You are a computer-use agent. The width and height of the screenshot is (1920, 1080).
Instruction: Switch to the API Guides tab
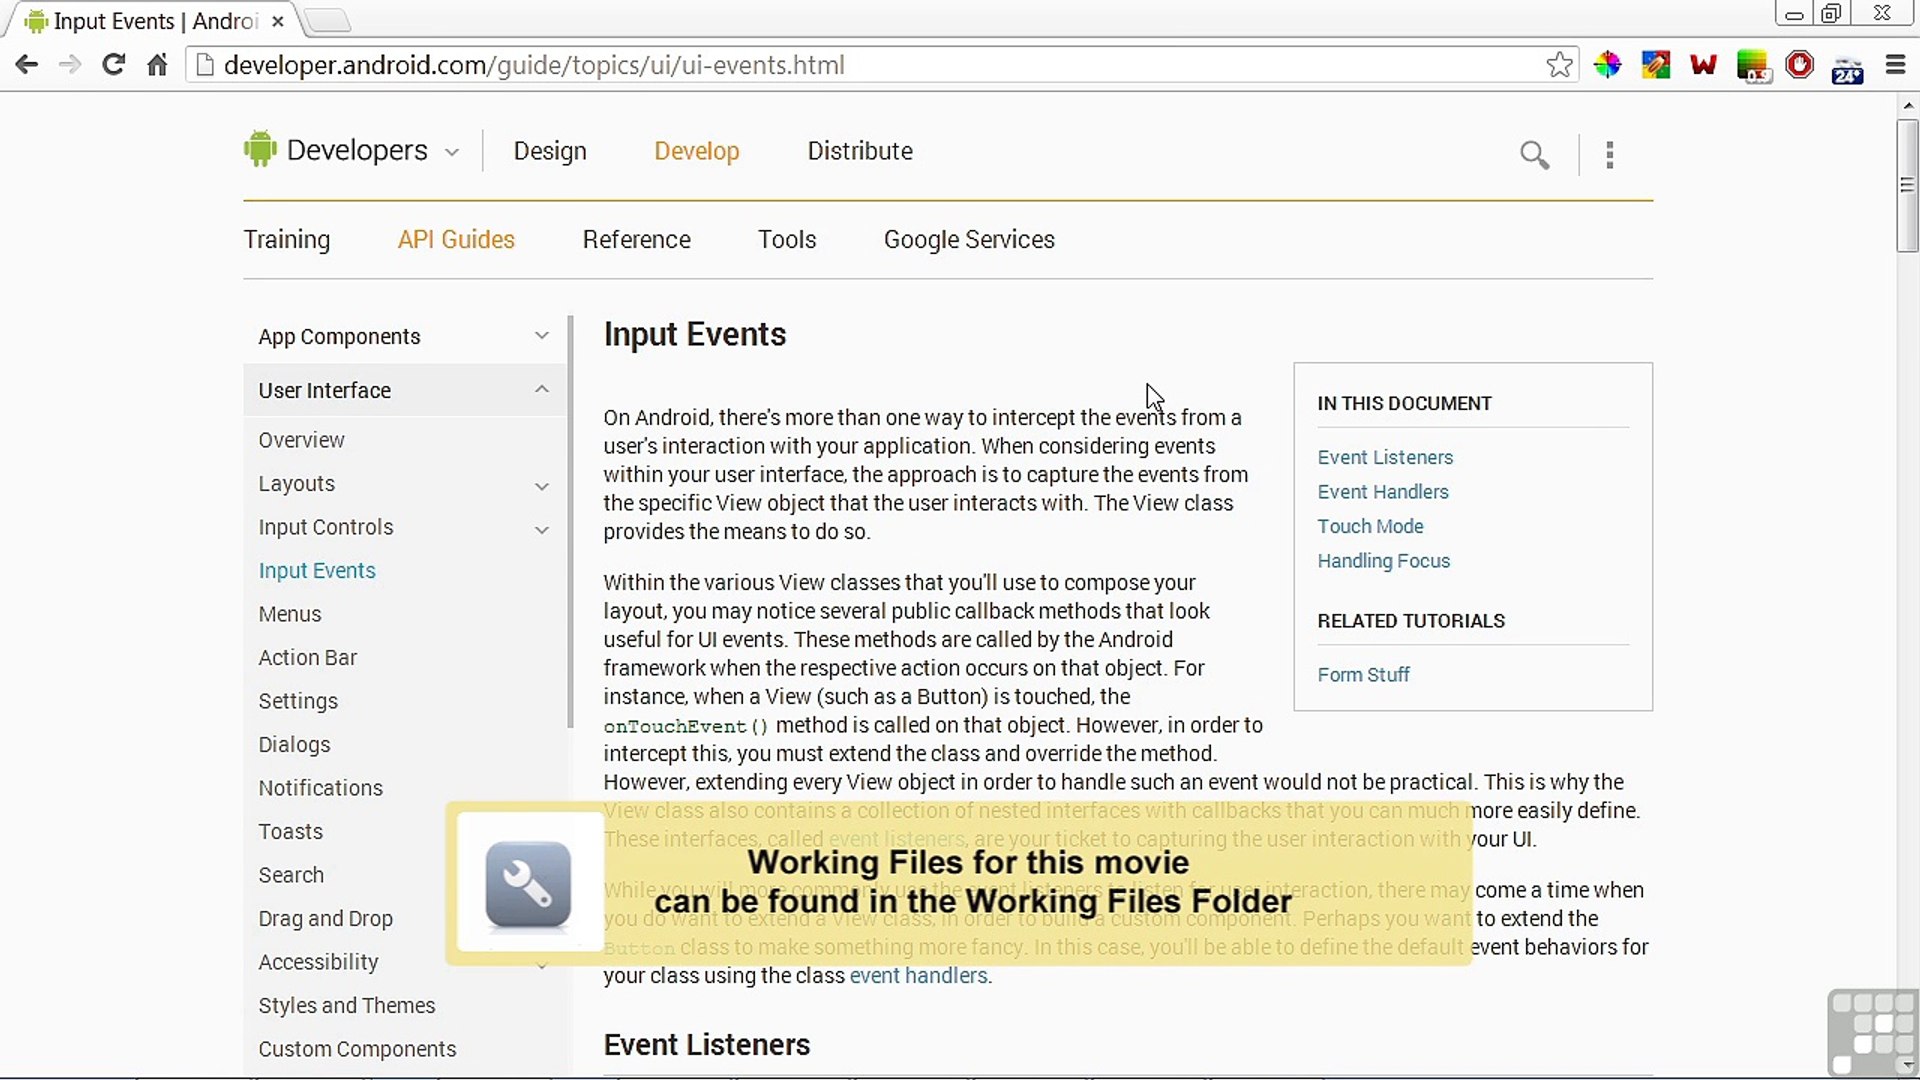[x=456, y=240]
